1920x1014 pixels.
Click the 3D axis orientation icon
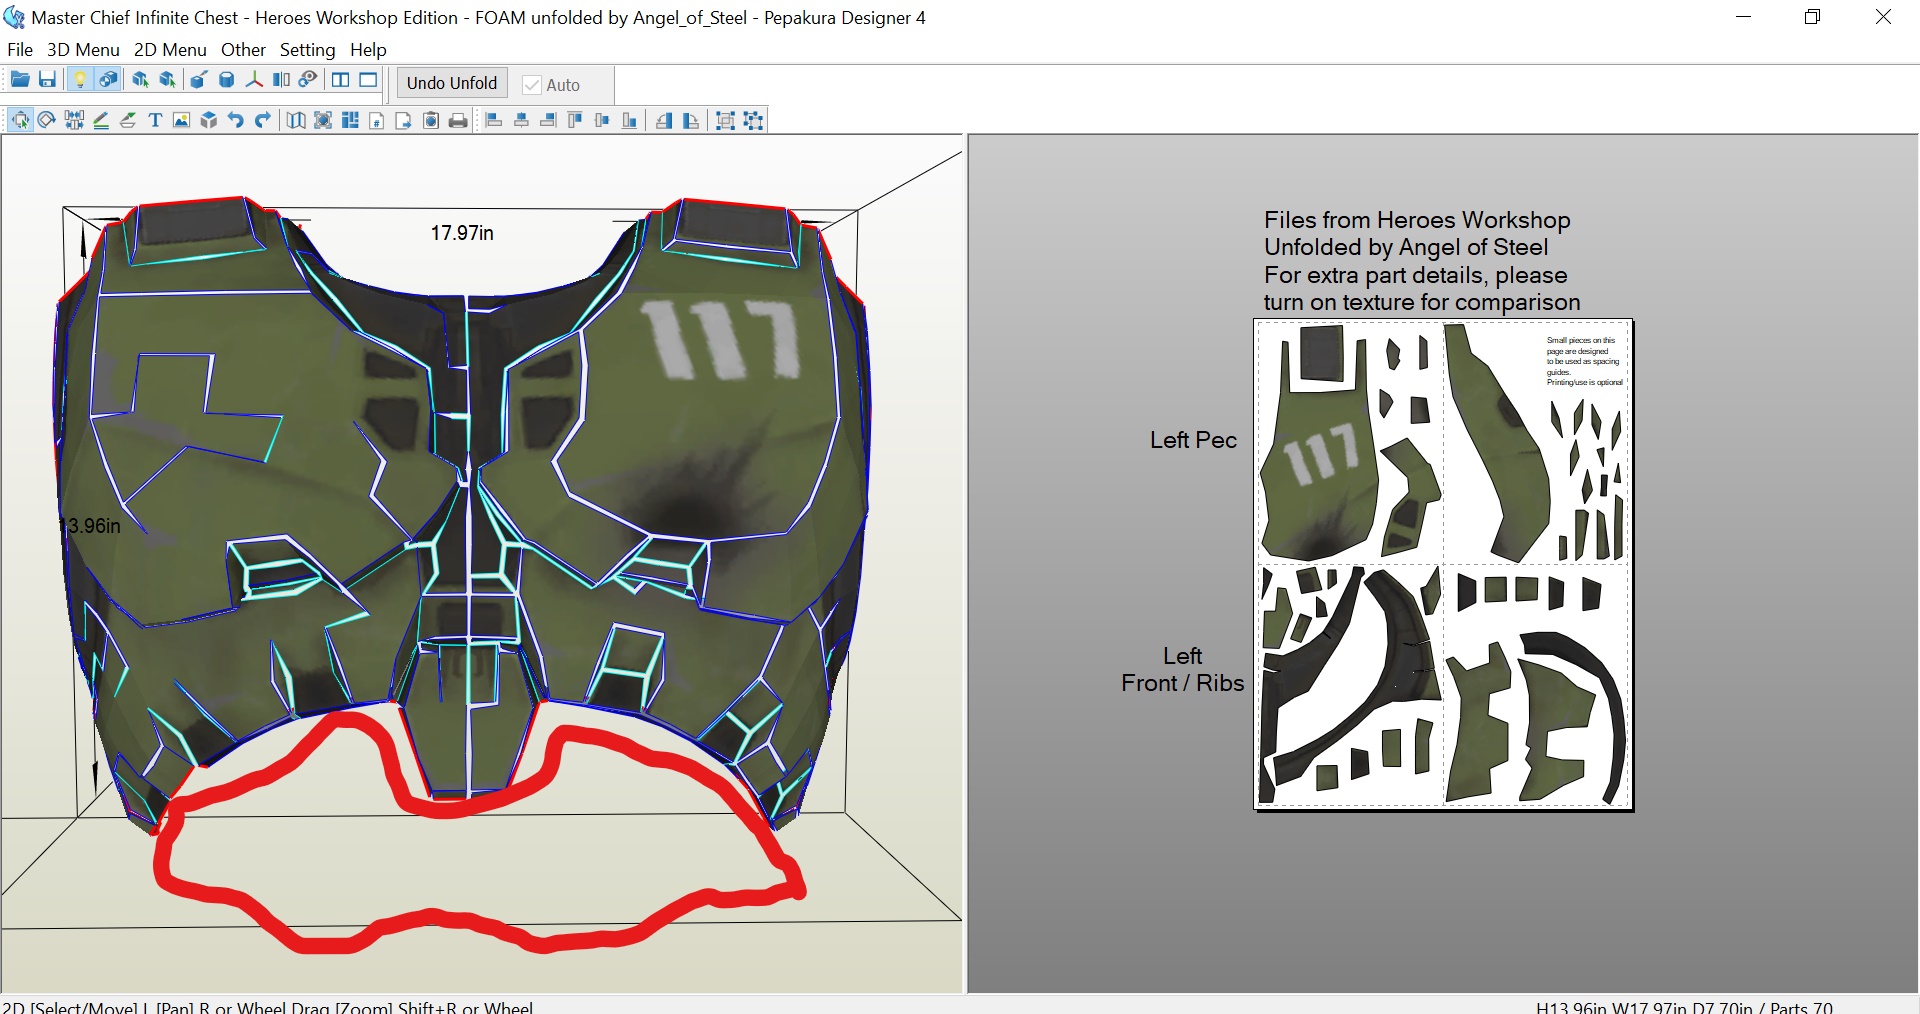[x=254, y=80]
